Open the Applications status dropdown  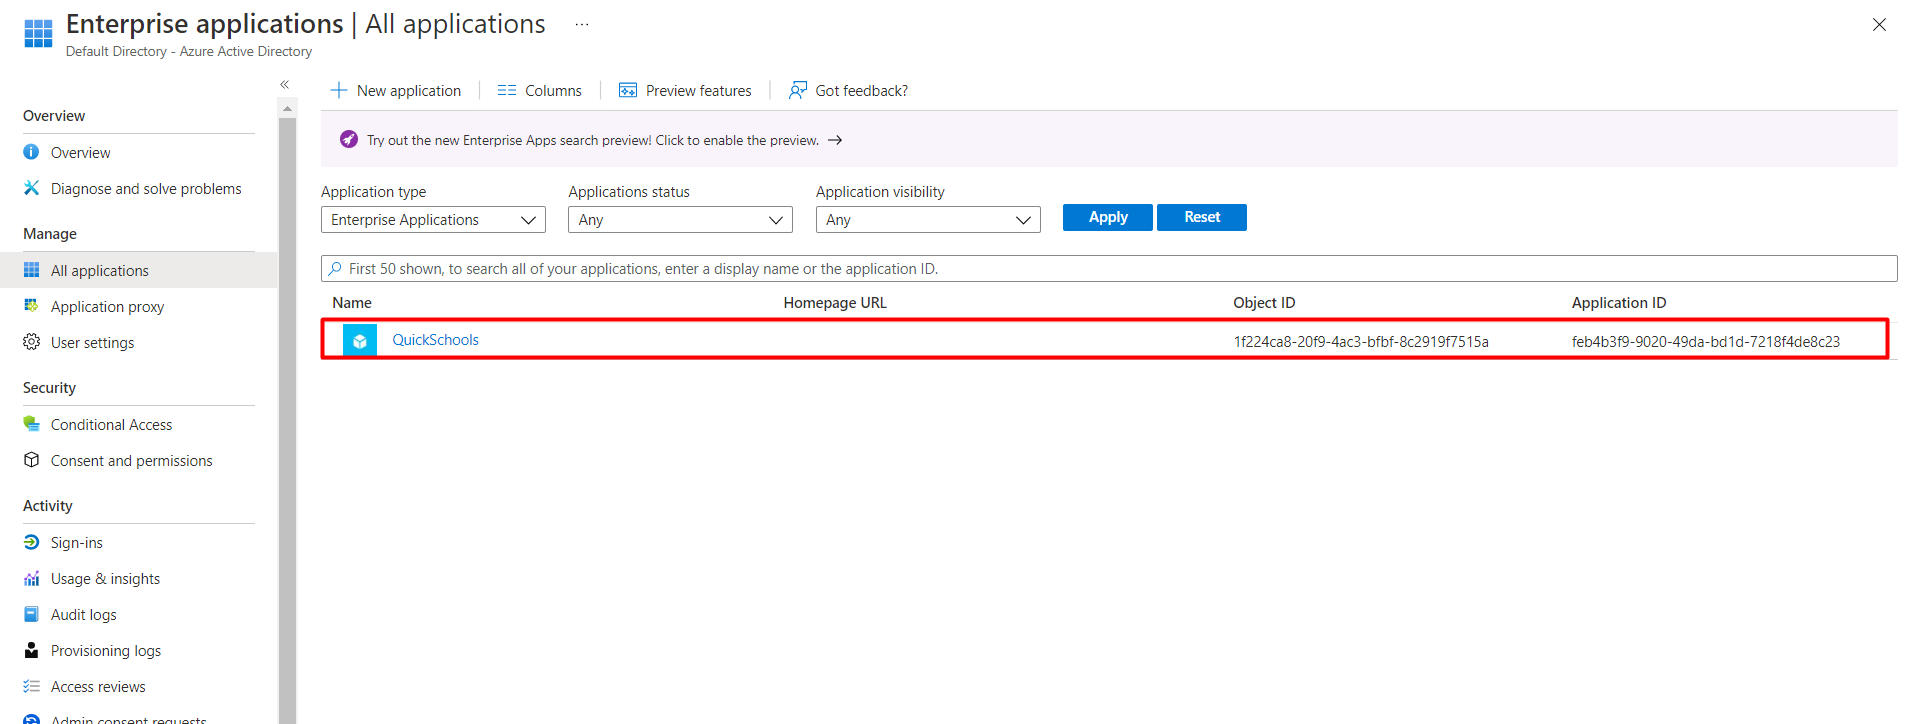click(680, 220)
